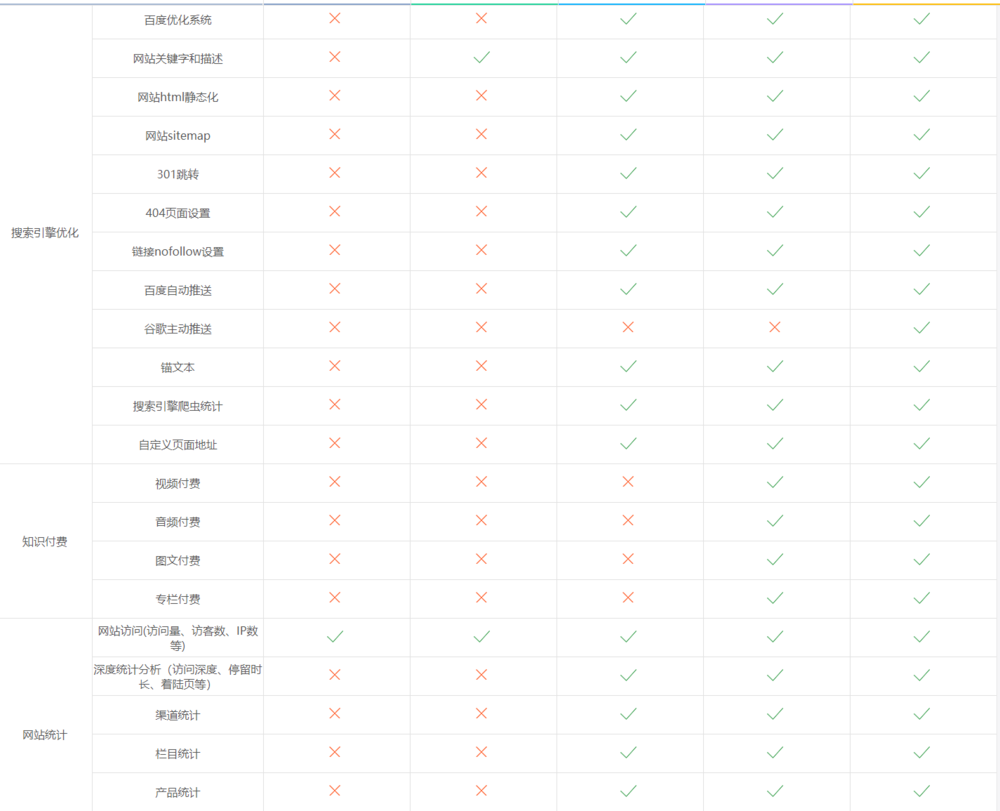Click 专栏付费 cross in the third plan column
1000x811 pixels.
[x=628, y=597]
